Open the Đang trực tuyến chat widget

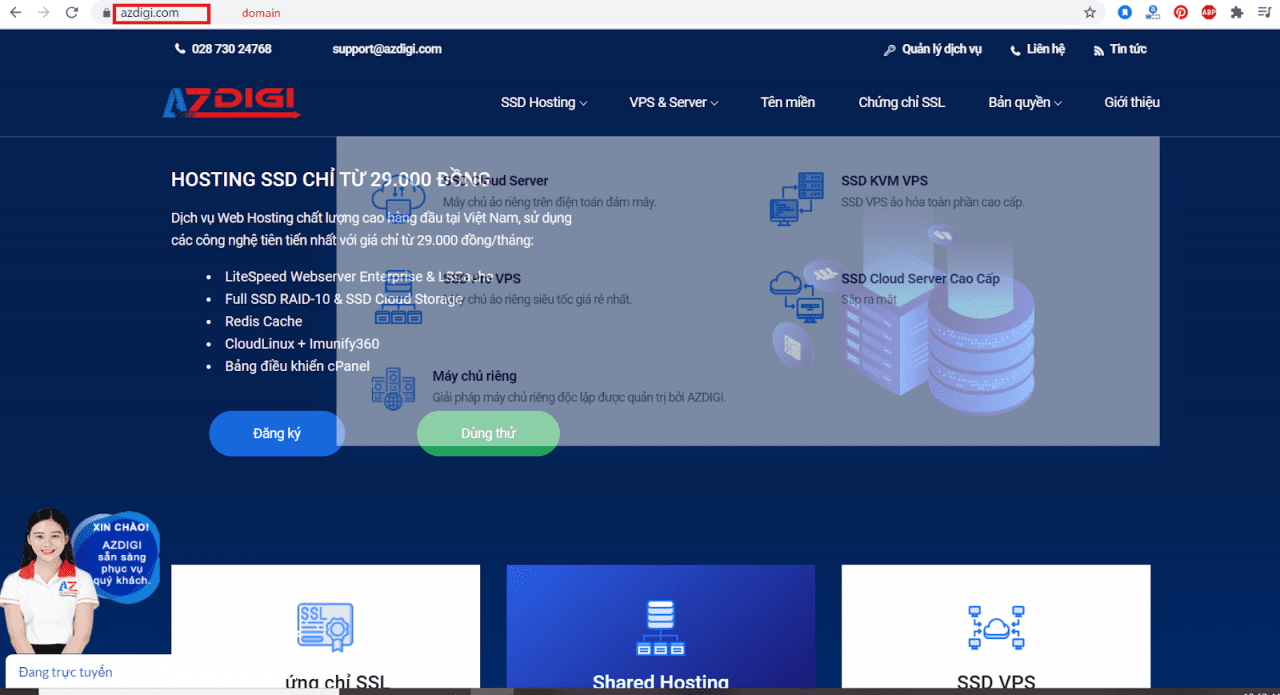coord(66,672)
